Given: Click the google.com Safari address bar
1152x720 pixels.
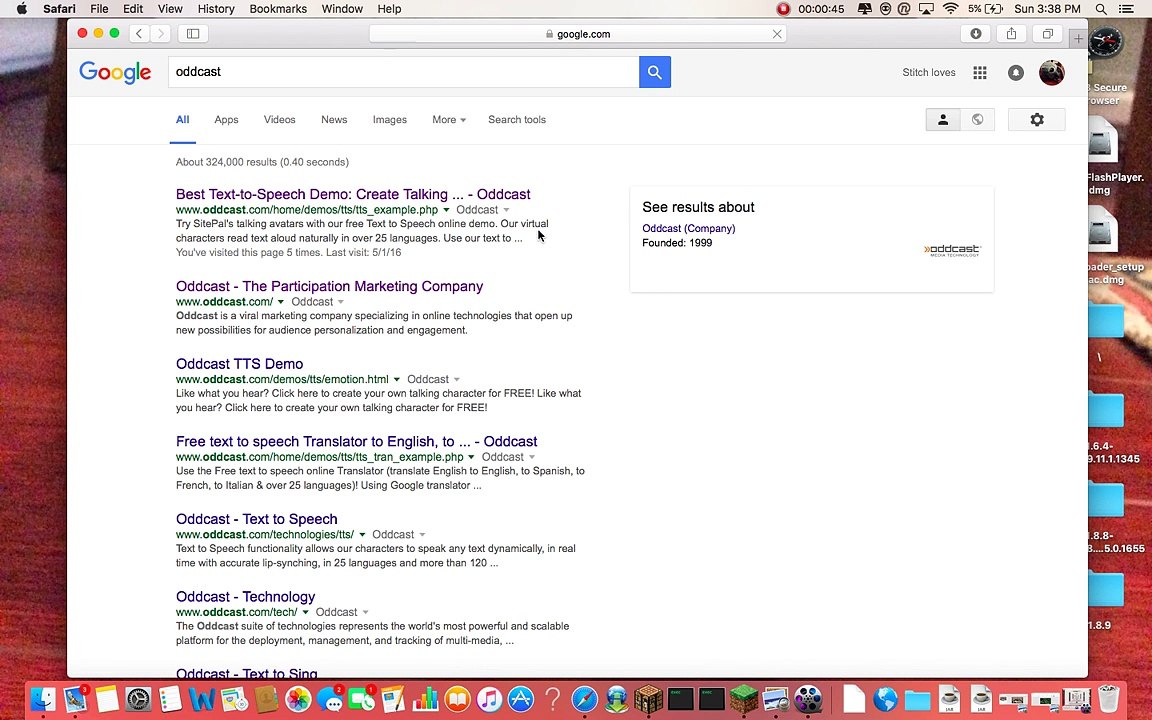Looking at the screenshot, I should pos(577,34).
